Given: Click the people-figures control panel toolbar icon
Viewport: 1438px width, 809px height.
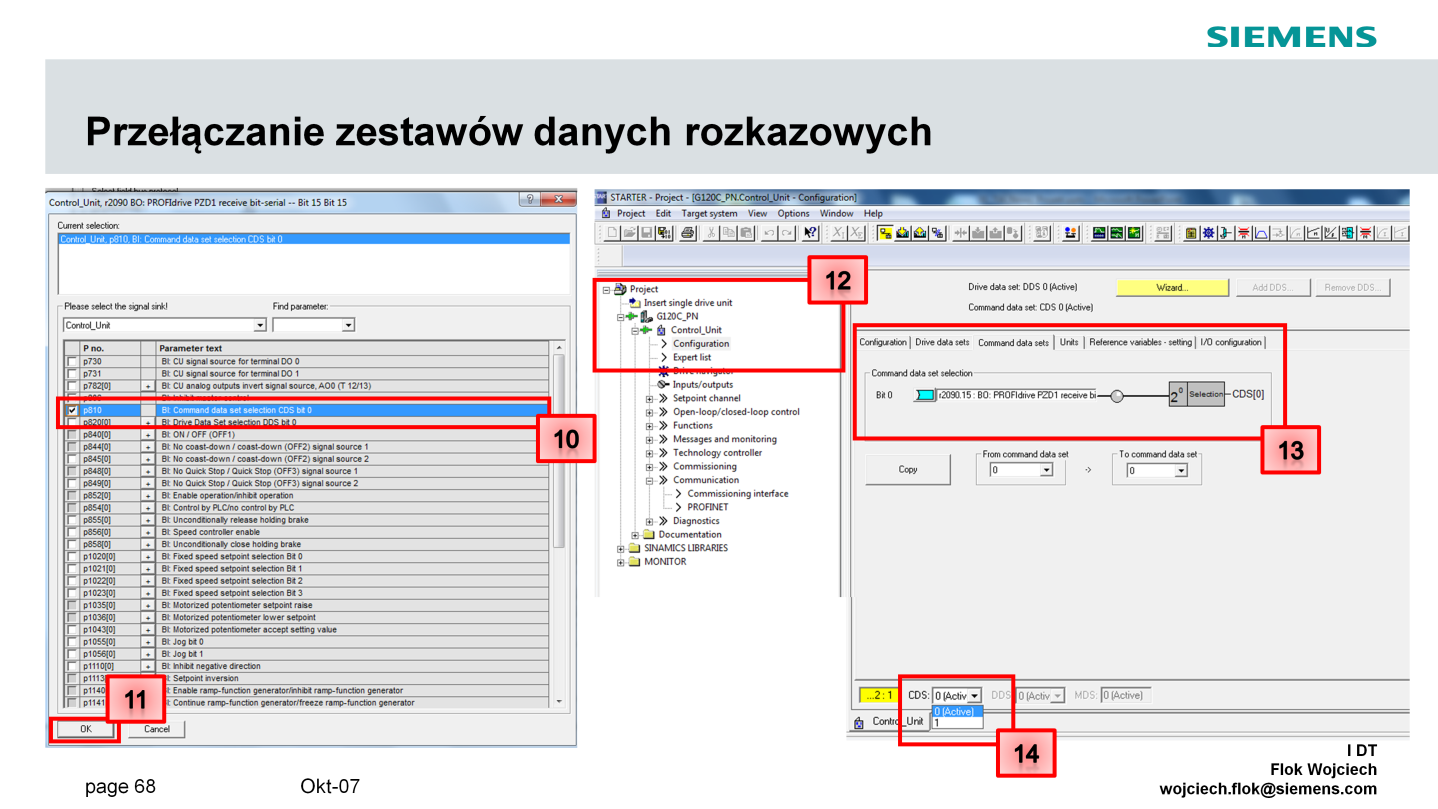Looking at the screenshot, I should (x=1069, y=233).
